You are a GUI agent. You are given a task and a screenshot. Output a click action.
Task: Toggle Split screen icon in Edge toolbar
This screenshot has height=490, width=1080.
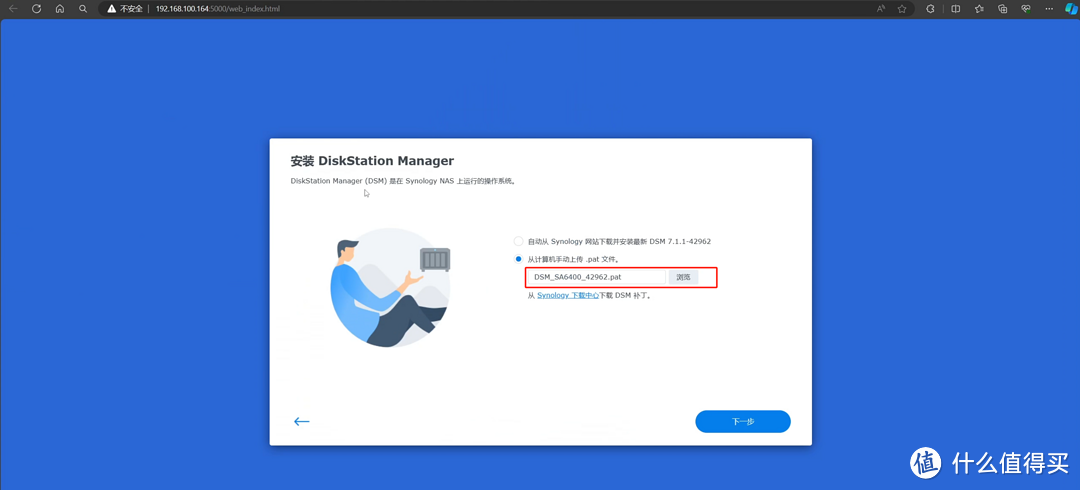955,9
